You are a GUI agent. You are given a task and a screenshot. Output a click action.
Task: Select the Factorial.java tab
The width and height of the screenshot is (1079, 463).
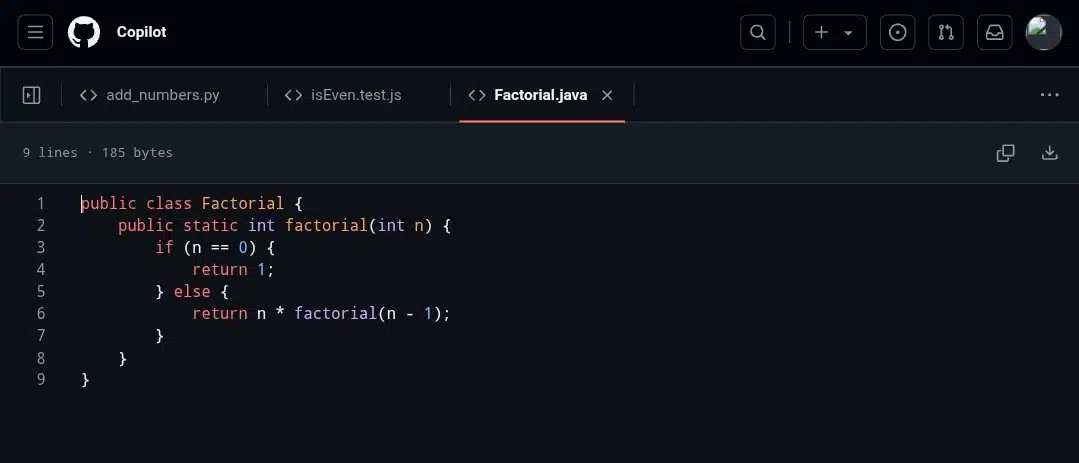click(540, 95)
